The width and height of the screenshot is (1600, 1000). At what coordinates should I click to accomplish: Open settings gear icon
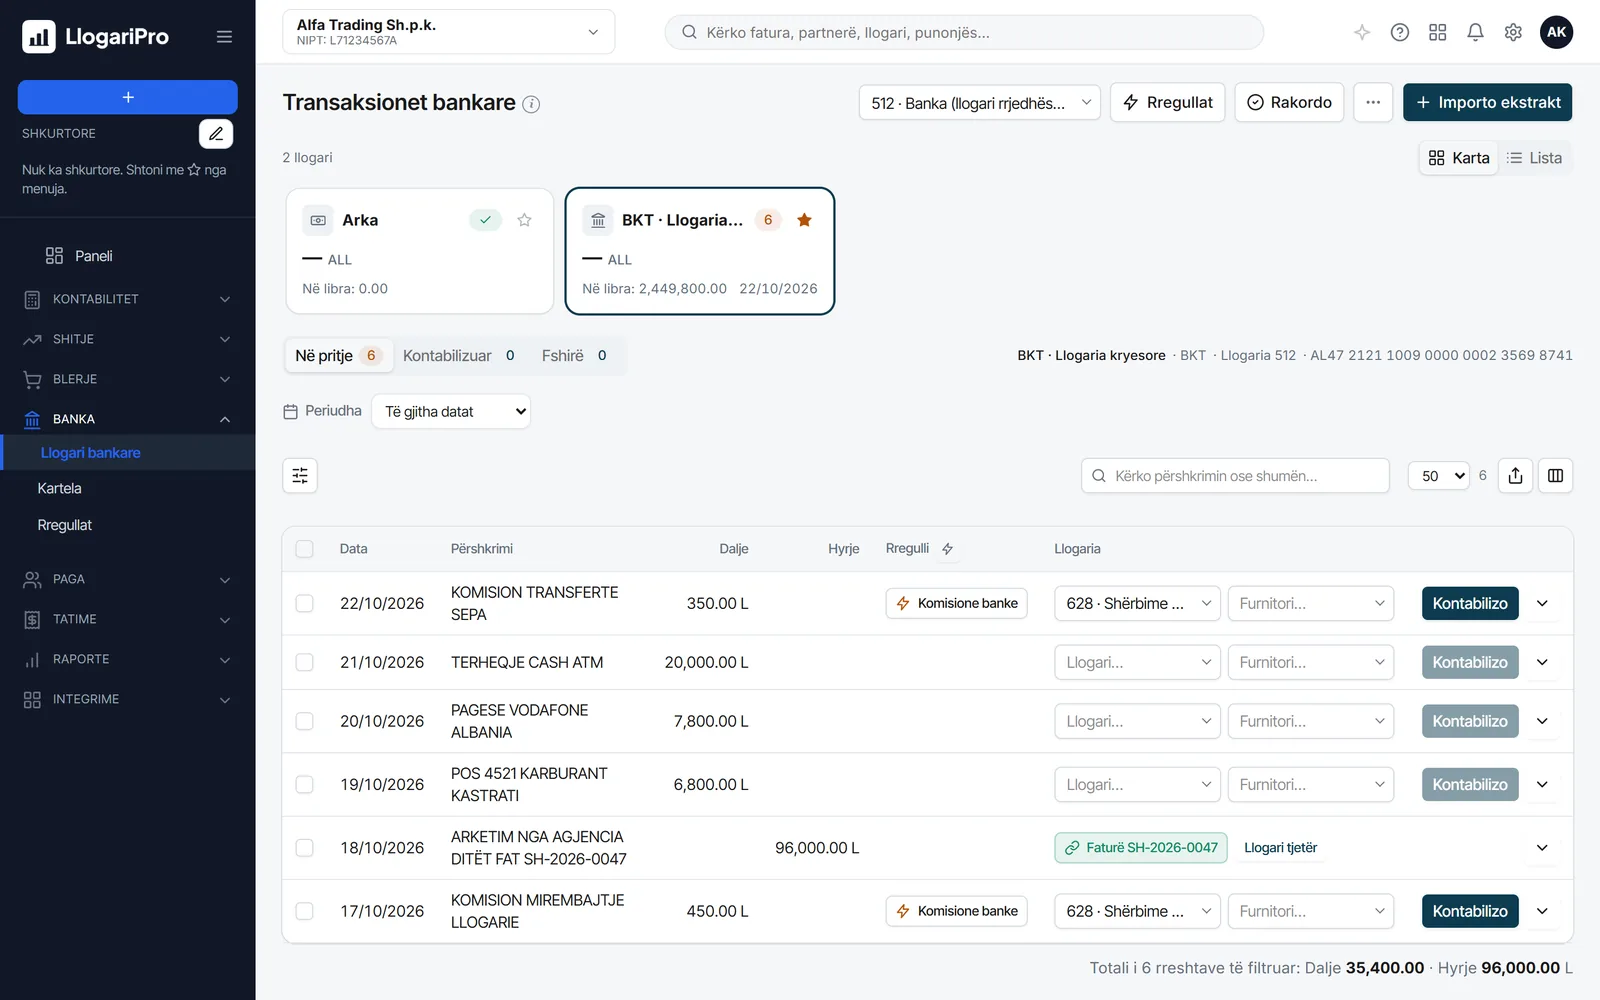(x=1513, y=32)
